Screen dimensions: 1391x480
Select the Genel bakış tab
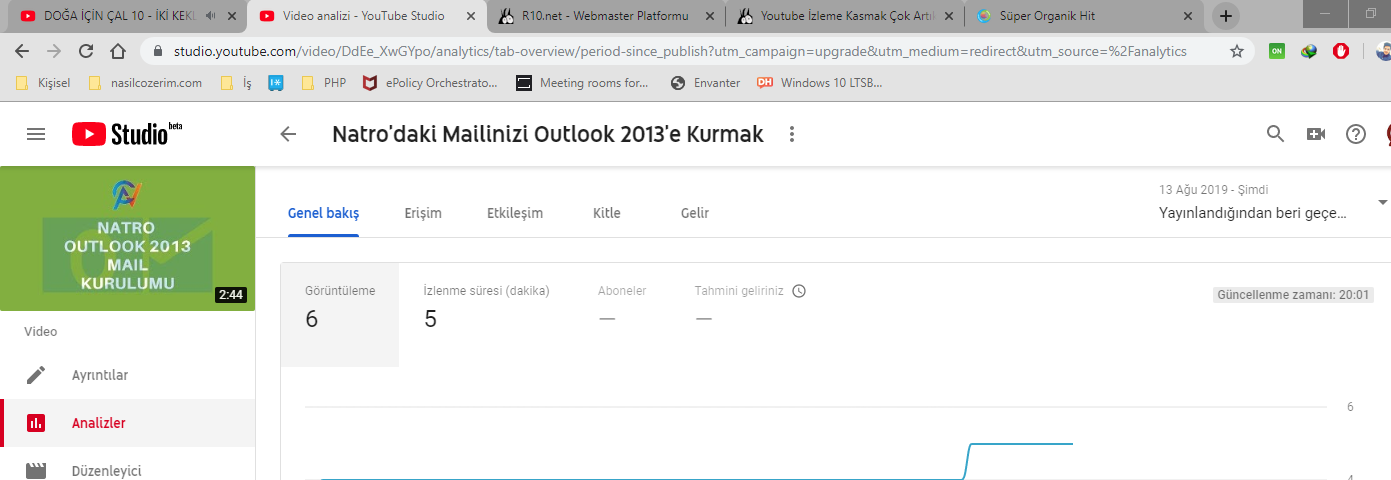tap(323, 213)
